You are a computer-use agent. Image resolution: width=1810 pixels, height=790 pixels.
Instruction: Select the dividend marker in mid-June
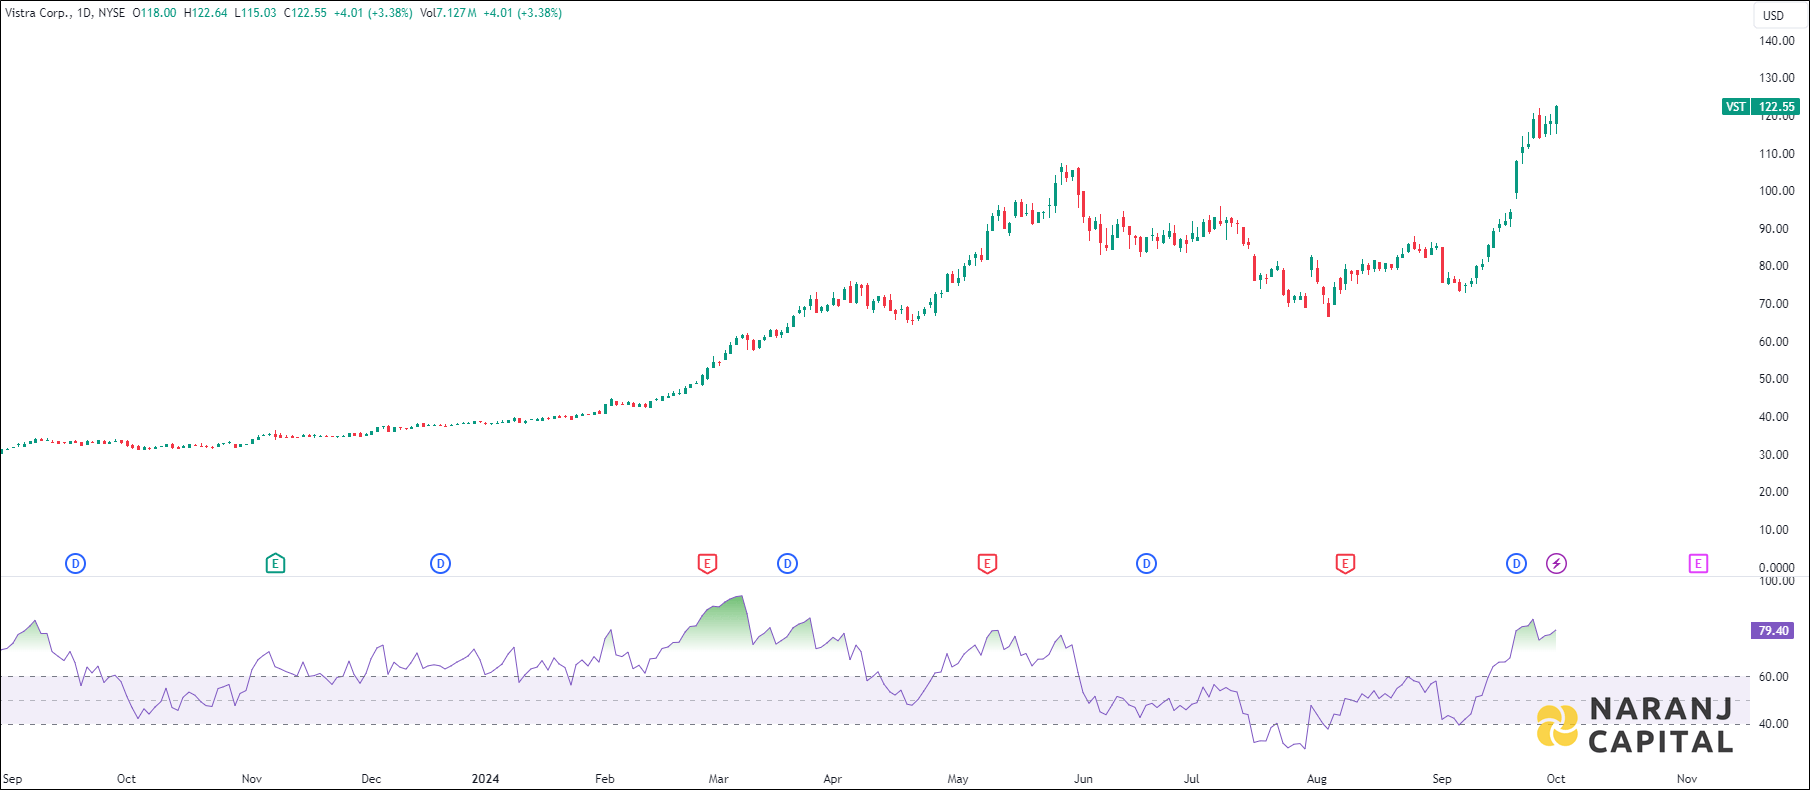1146,564
